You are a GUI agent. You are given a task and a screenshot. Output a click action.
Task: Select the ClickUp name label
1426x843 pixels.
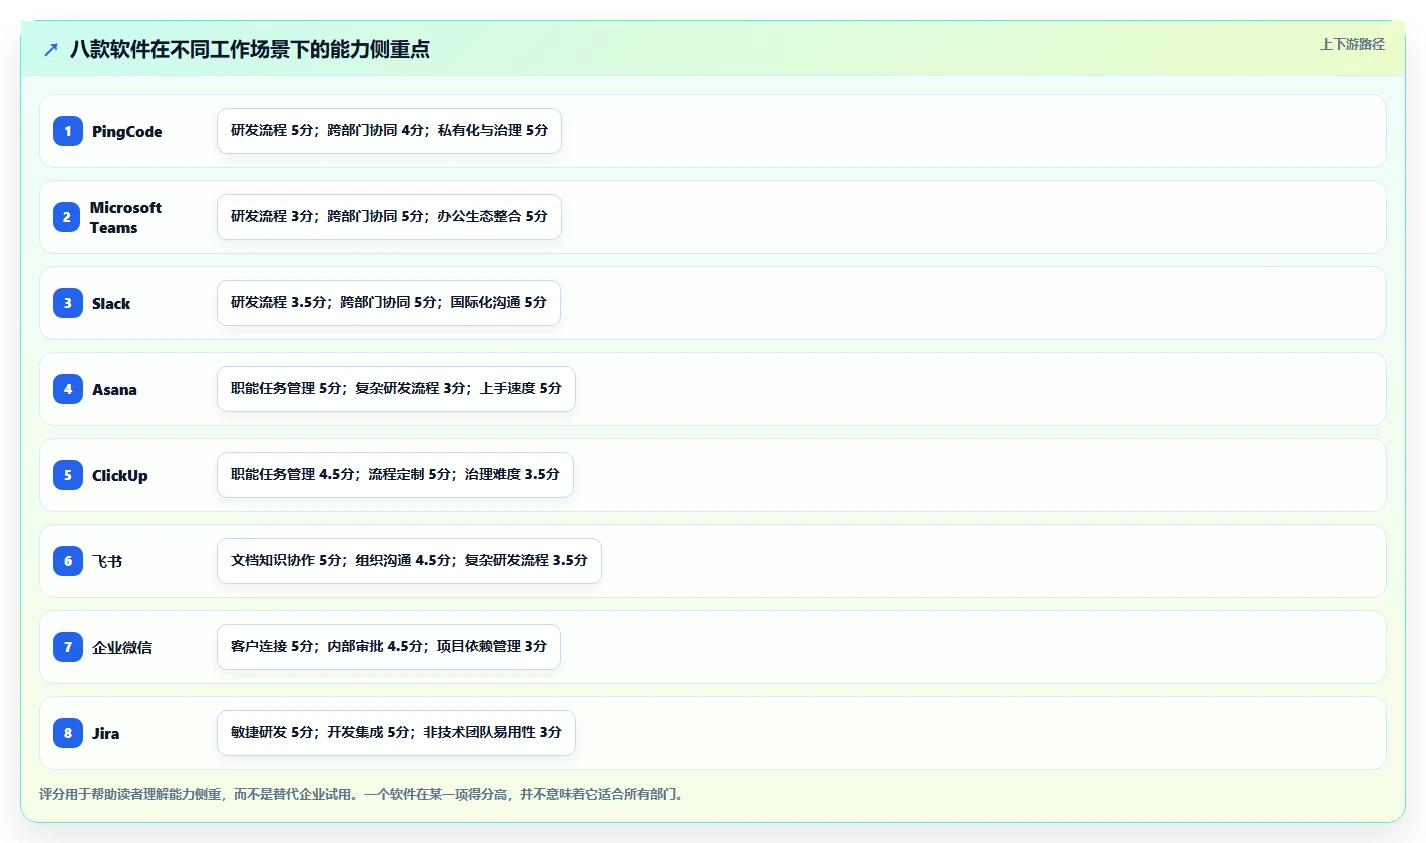[120, 475]
